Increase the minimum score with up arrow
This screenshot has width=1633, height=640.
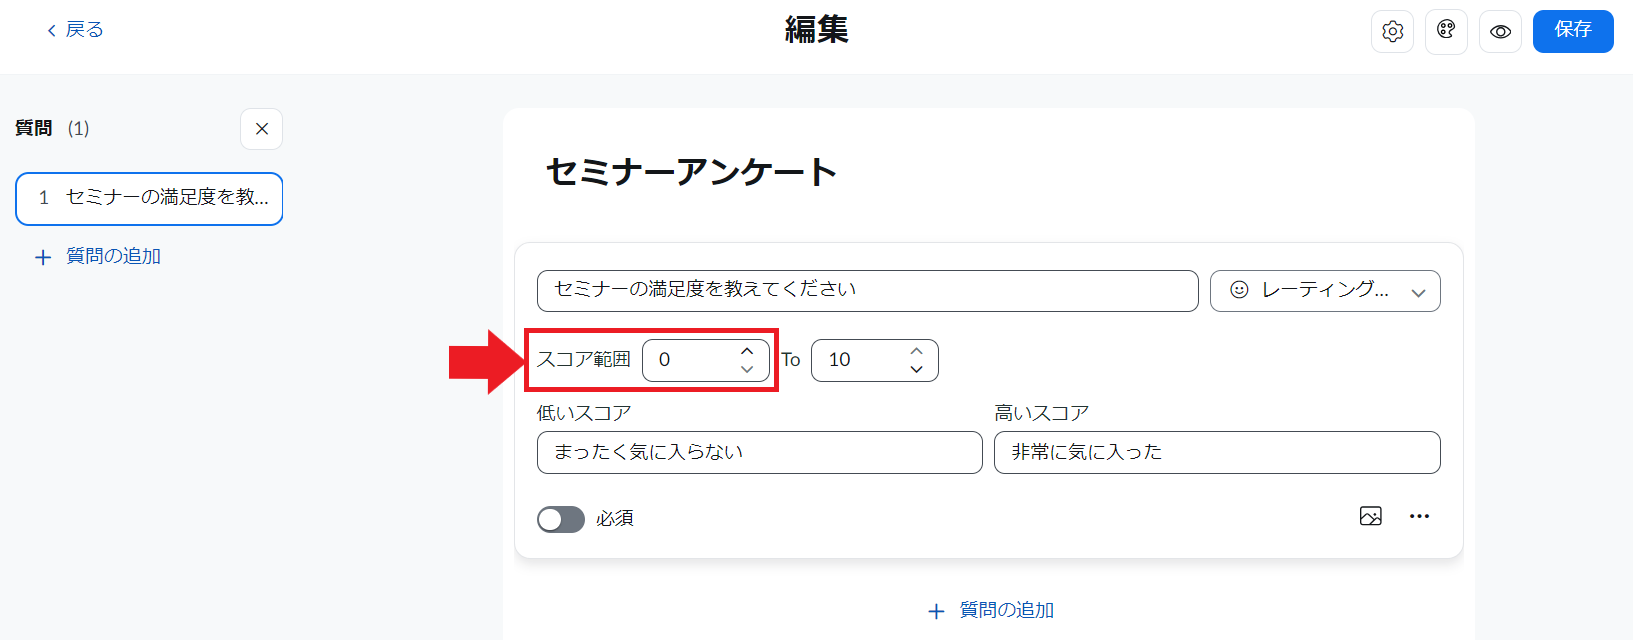[x=747, y=351]
